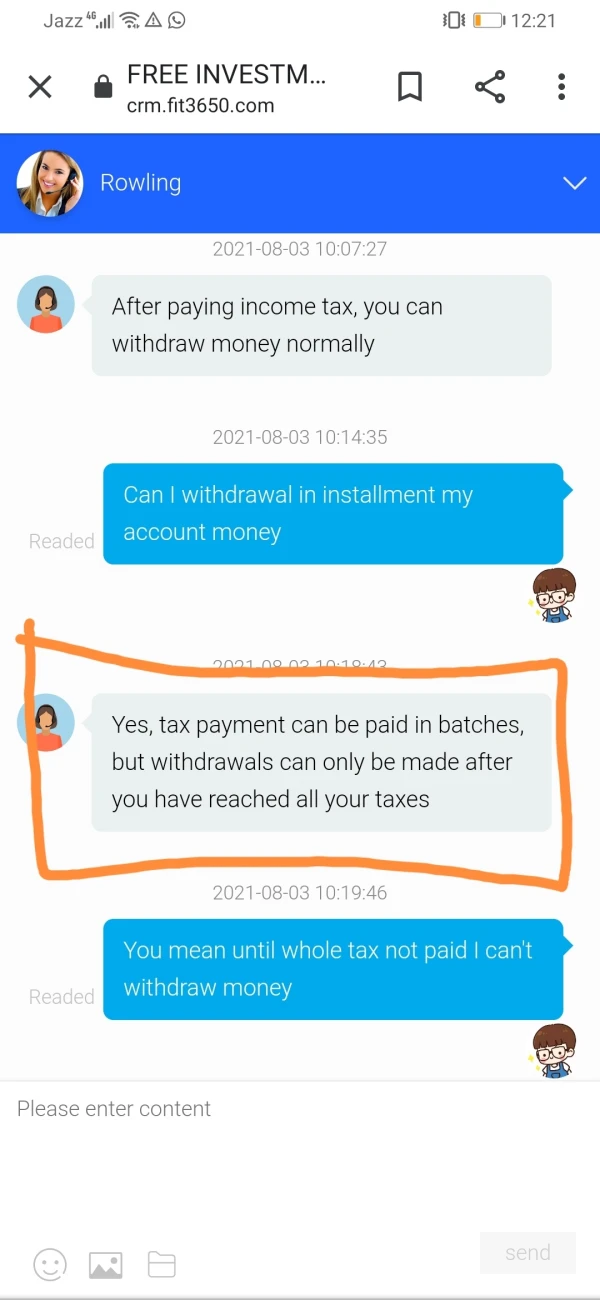Select the 'Can I withdrawal in installment' bubble

(x=334, y=513)
